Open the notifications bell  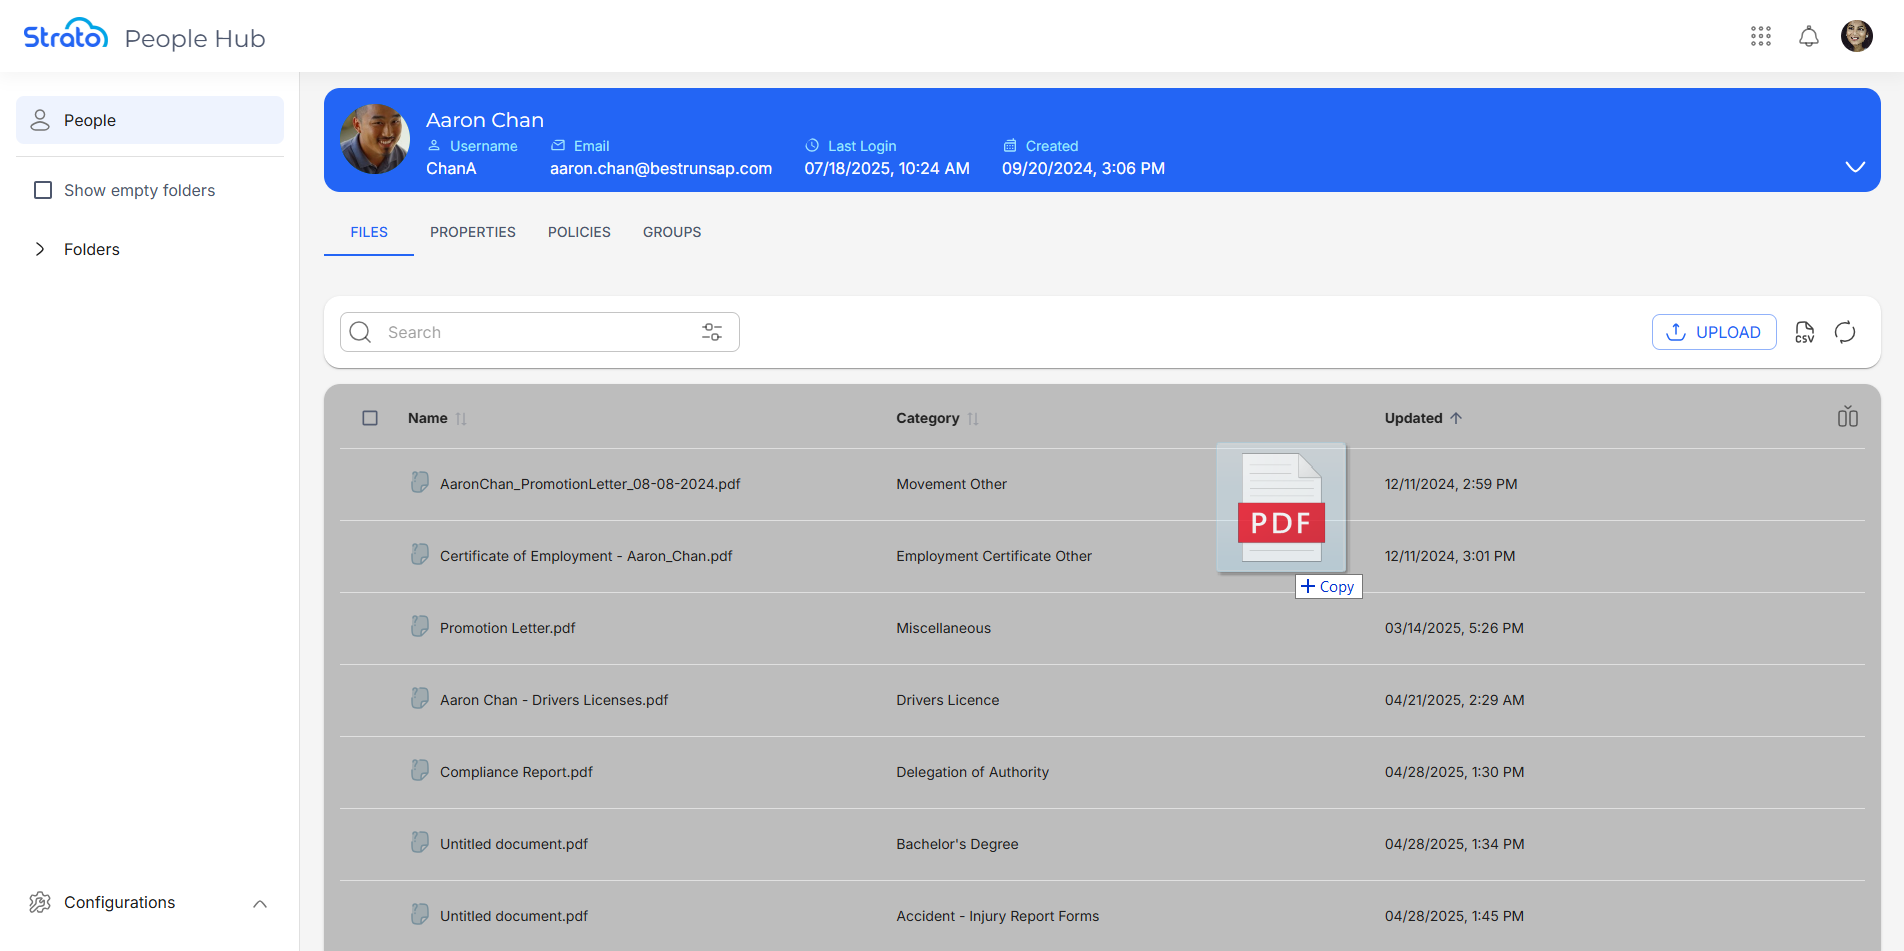(x=1809, y=37)
